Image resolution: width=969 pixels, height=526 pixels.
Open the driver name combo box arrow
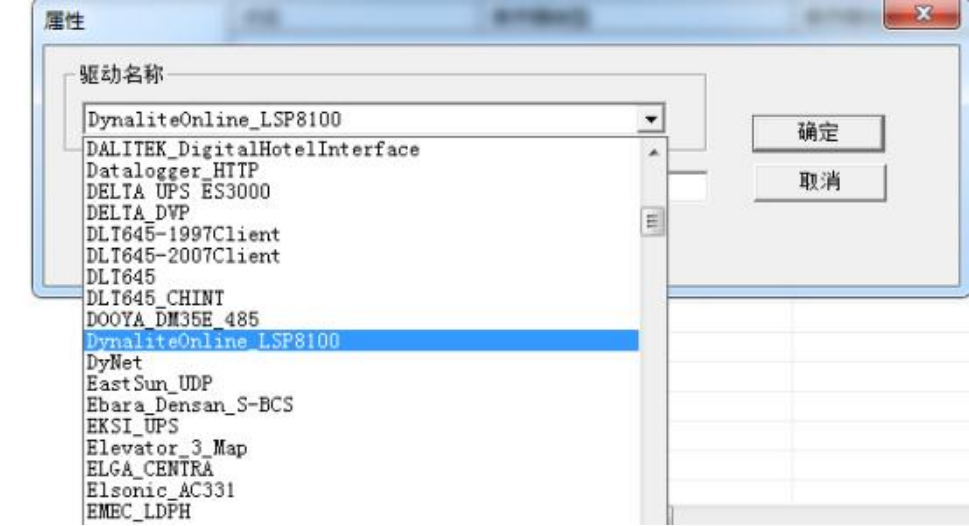[651, 119]
